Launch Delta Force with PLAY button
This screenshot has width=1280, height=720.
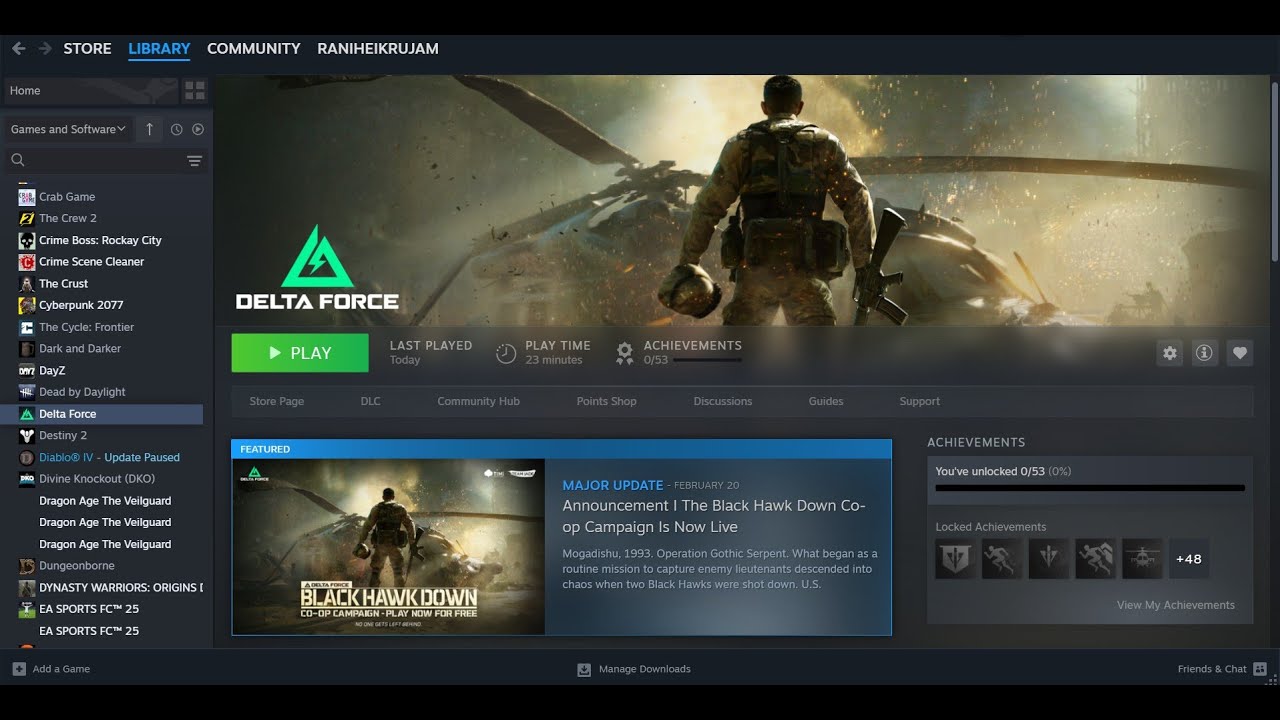point(300,353)
